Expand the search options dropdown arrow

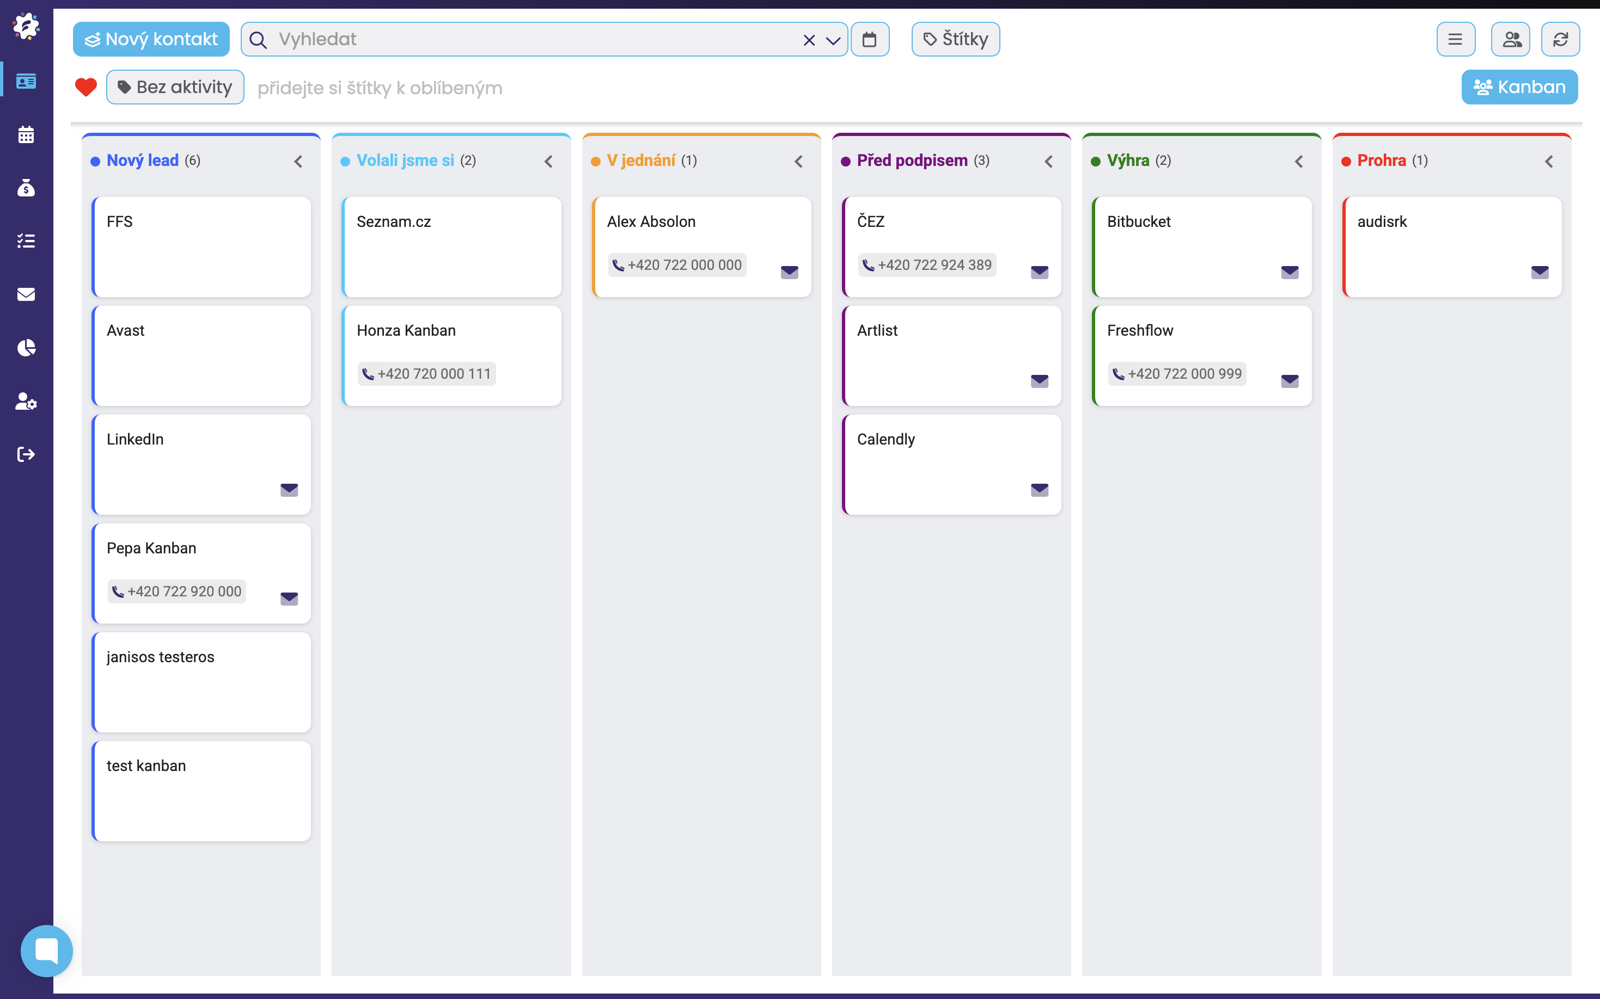pos(833,40)
